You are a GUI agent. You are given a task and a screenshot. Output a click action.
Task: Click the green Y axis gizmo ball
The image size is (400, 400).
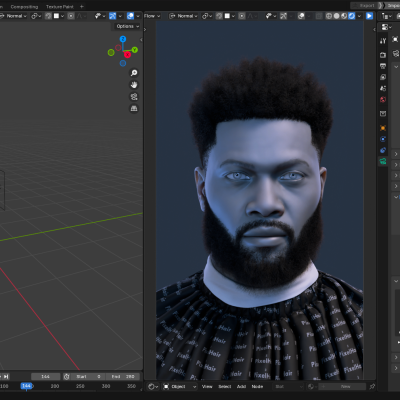tap(135, 50)
